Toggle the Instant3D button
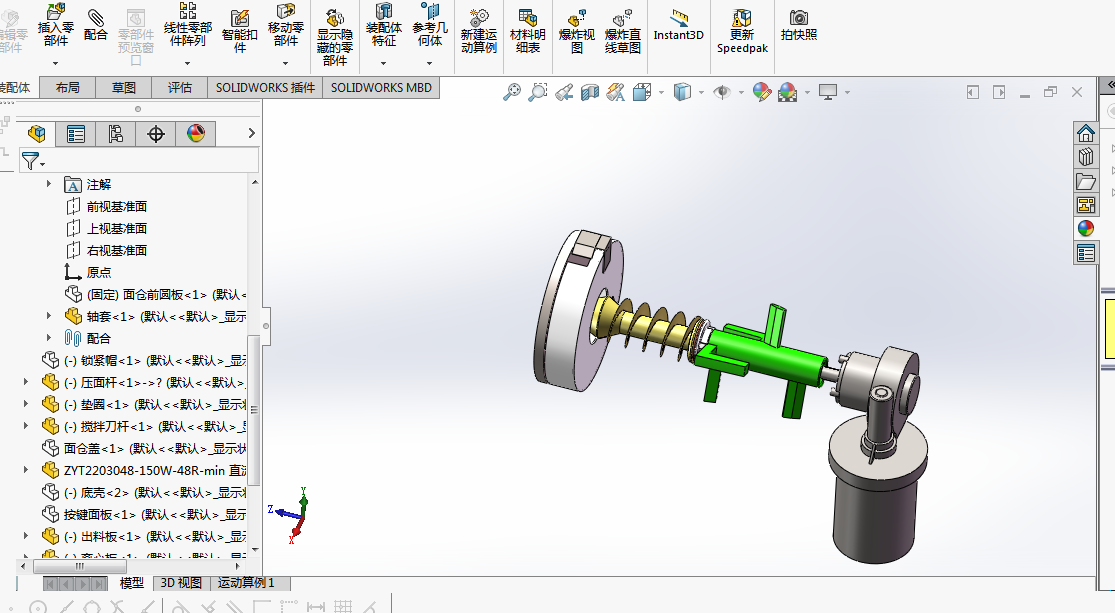The width and height of the screenshot is (1115, 613). pyautogui.click(x=678, y=26)
